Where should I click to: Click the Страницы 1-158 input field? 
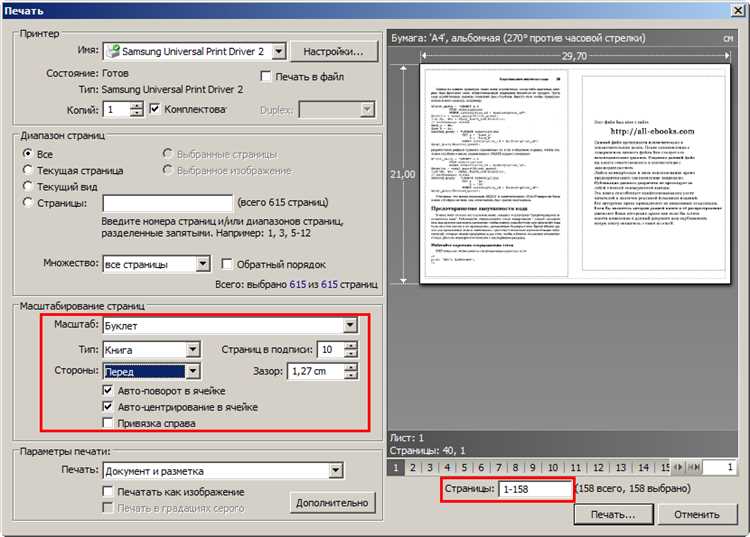pyautogui.click(x=535, y=489)
